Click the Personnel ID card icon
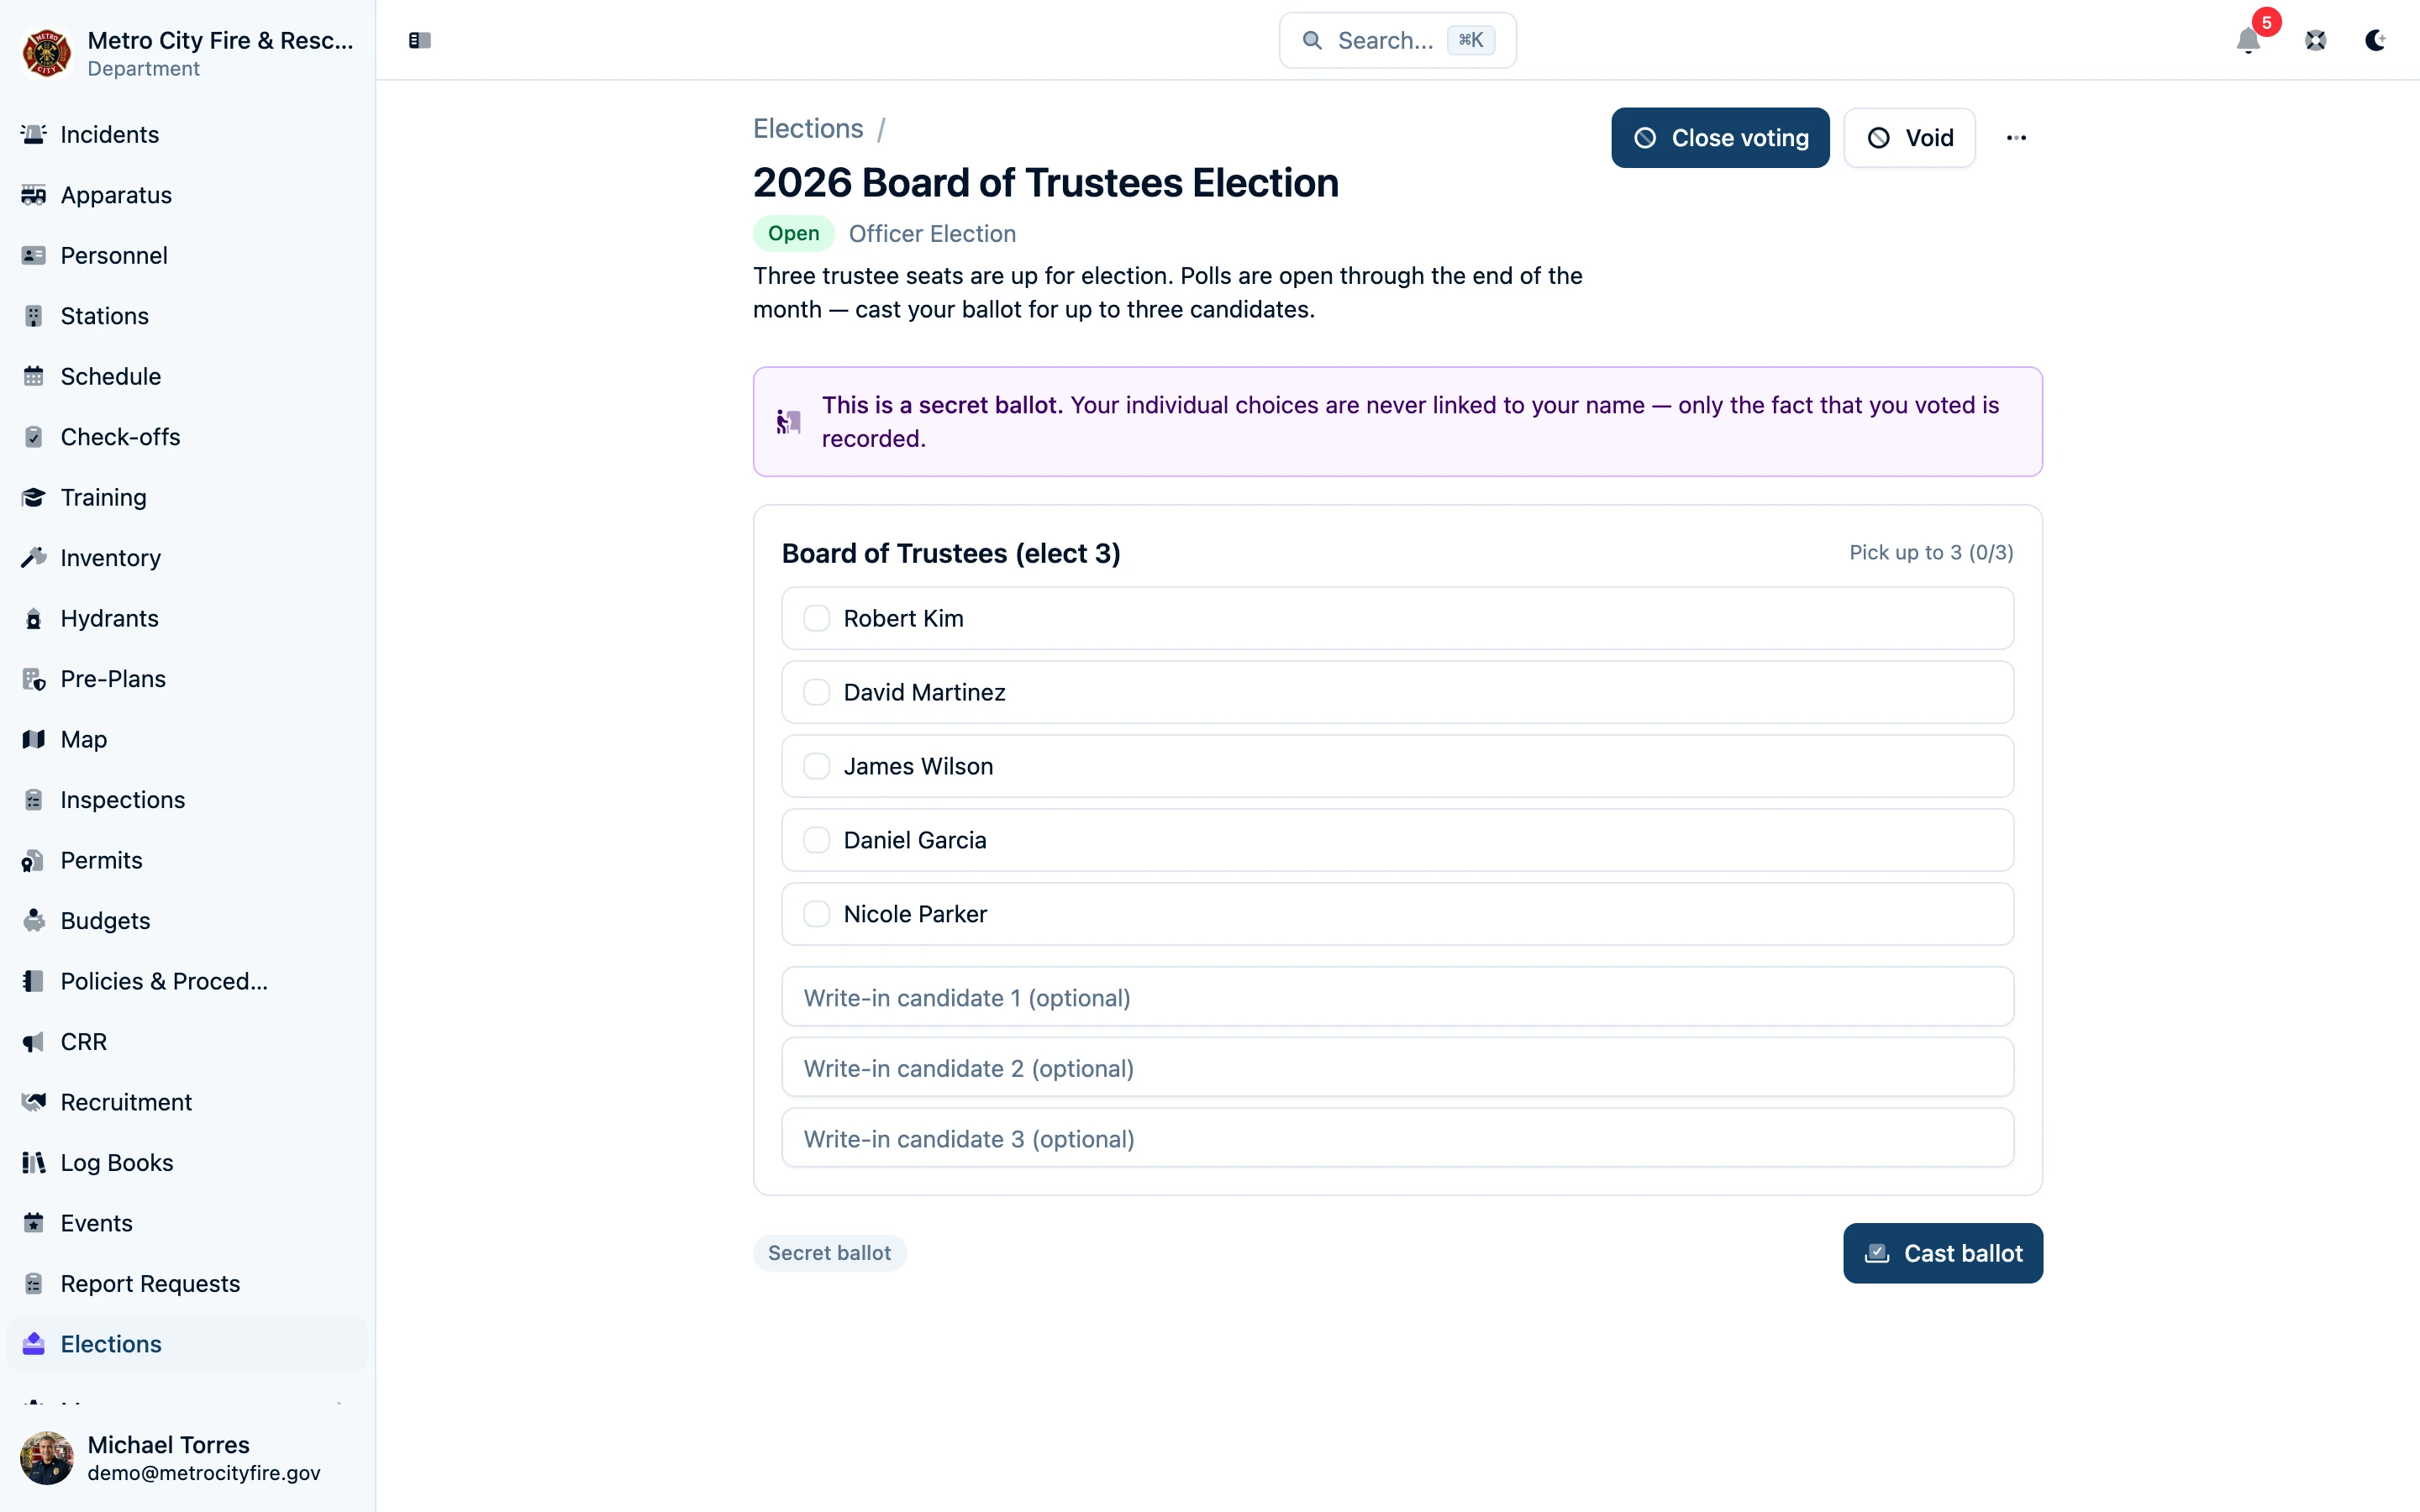Screen dimensions: 2420x1512 point(34,255)
